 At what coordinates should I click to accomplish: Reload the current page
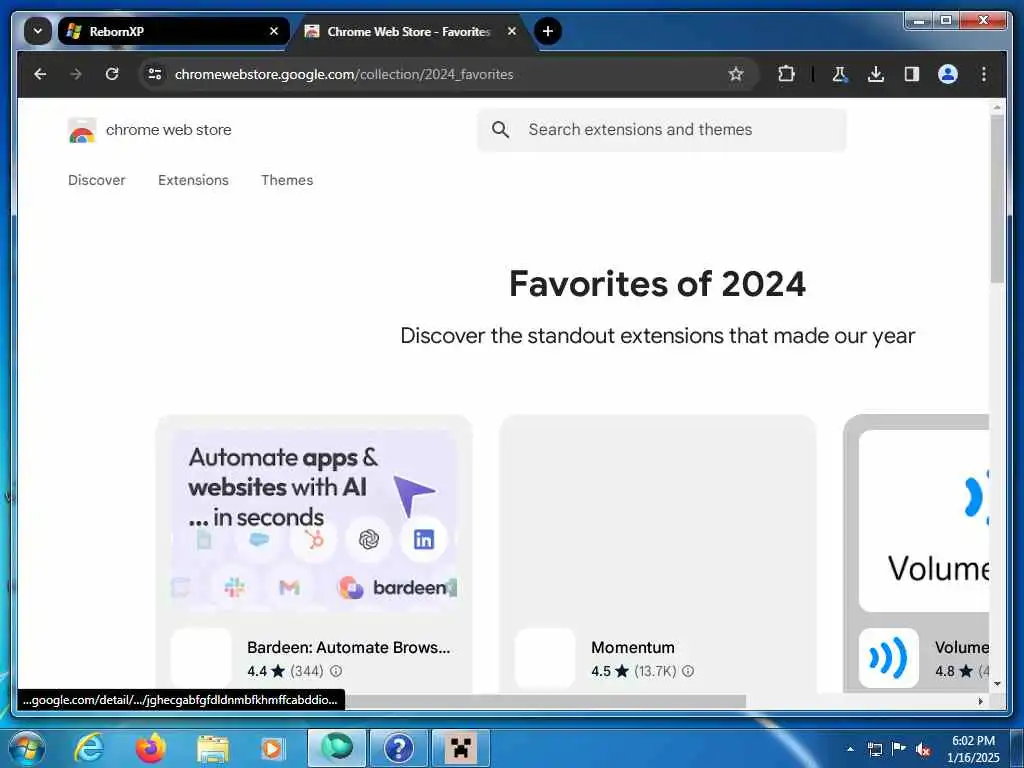tap(112, 74)
